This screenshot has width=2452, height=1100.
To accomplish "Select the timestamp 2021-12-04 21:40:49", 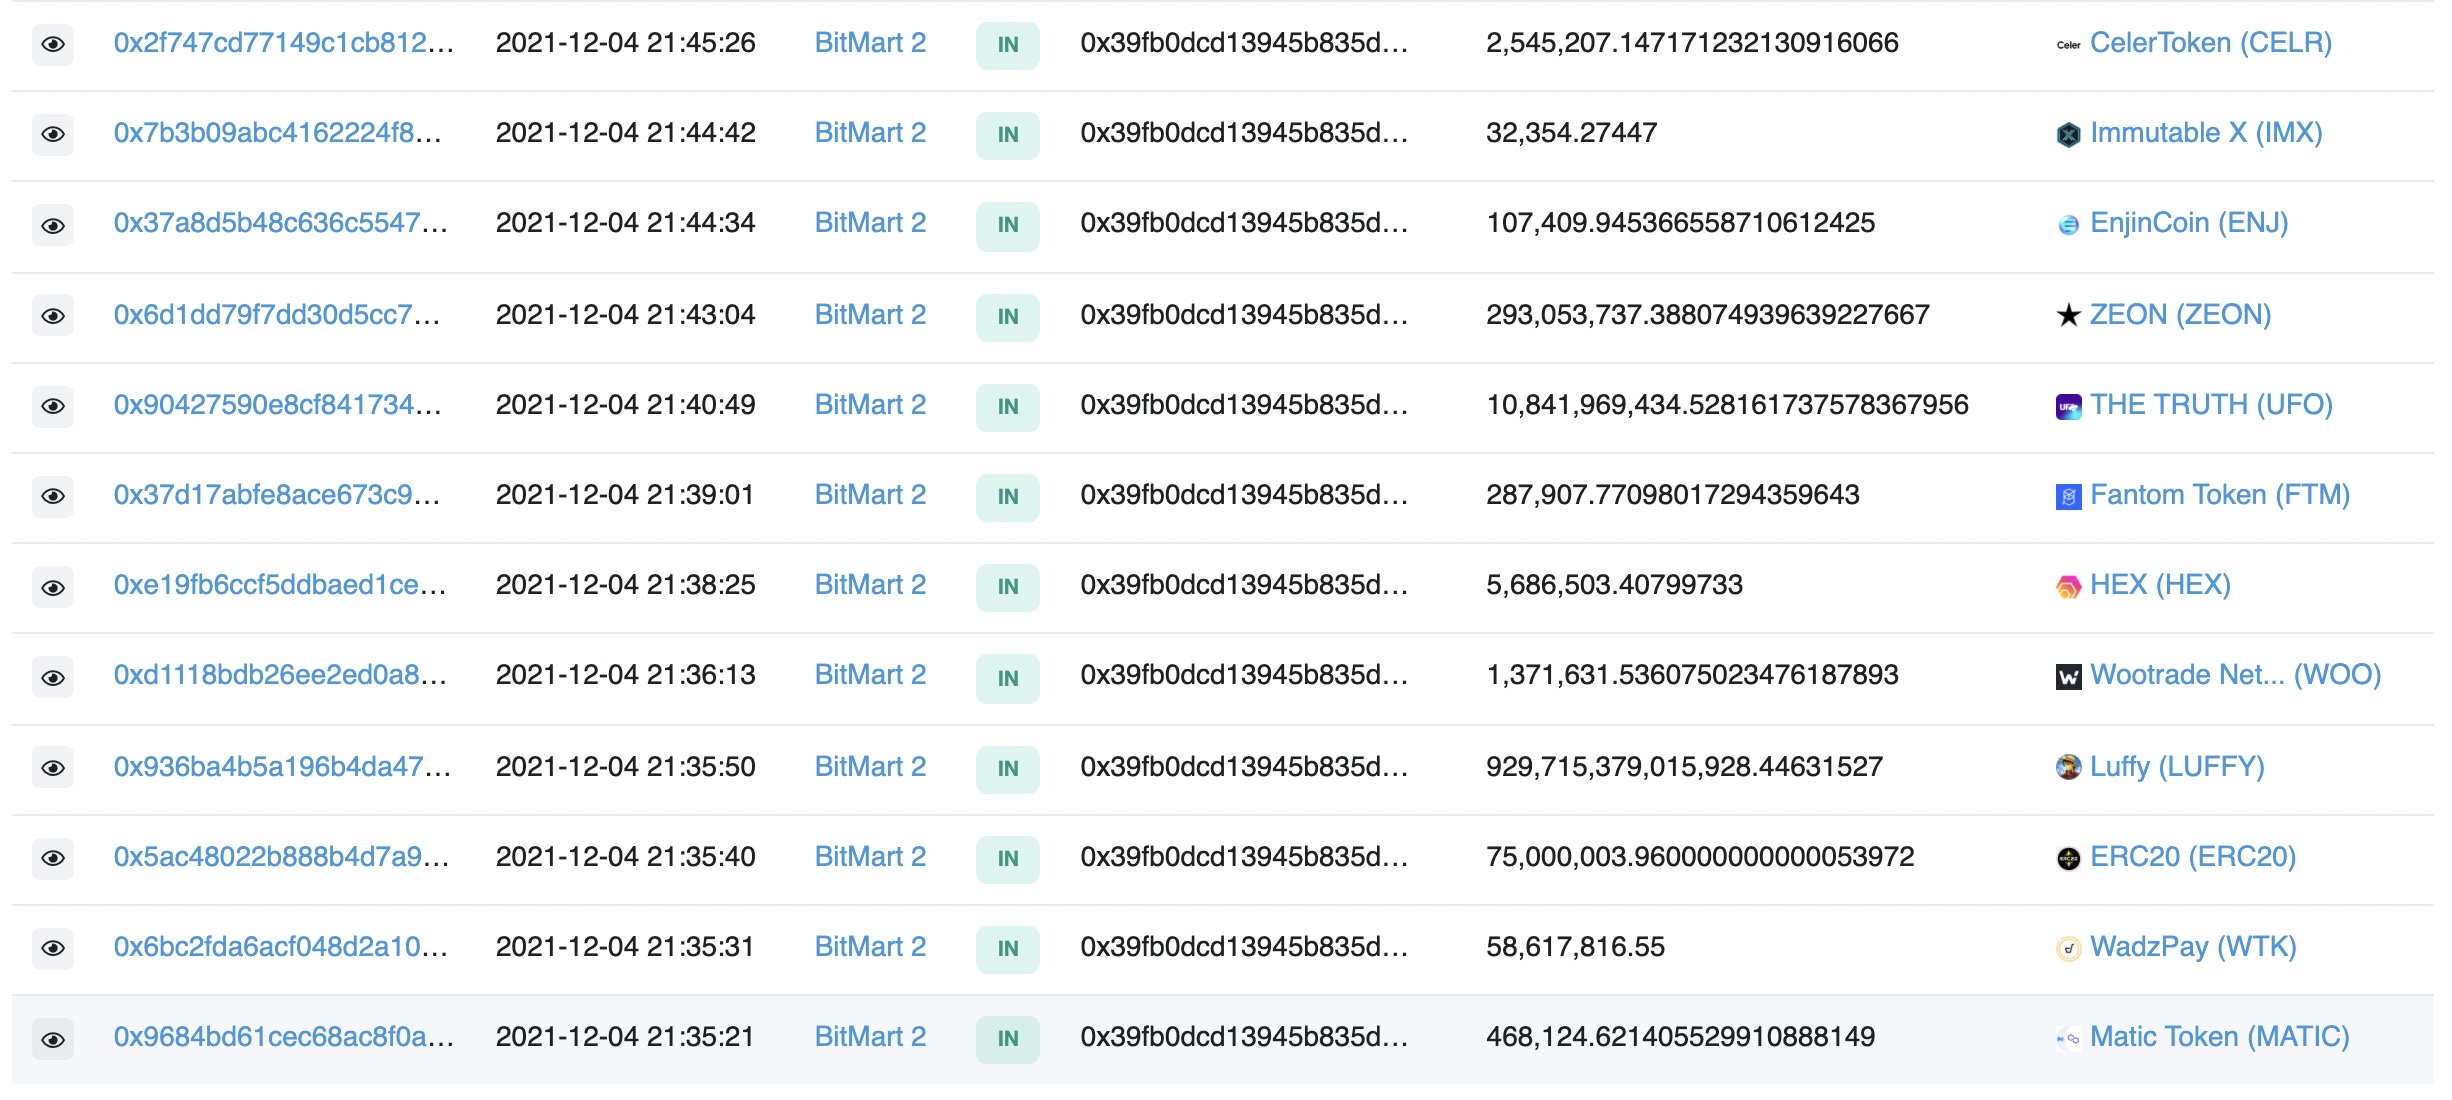I will pos(625,405).
